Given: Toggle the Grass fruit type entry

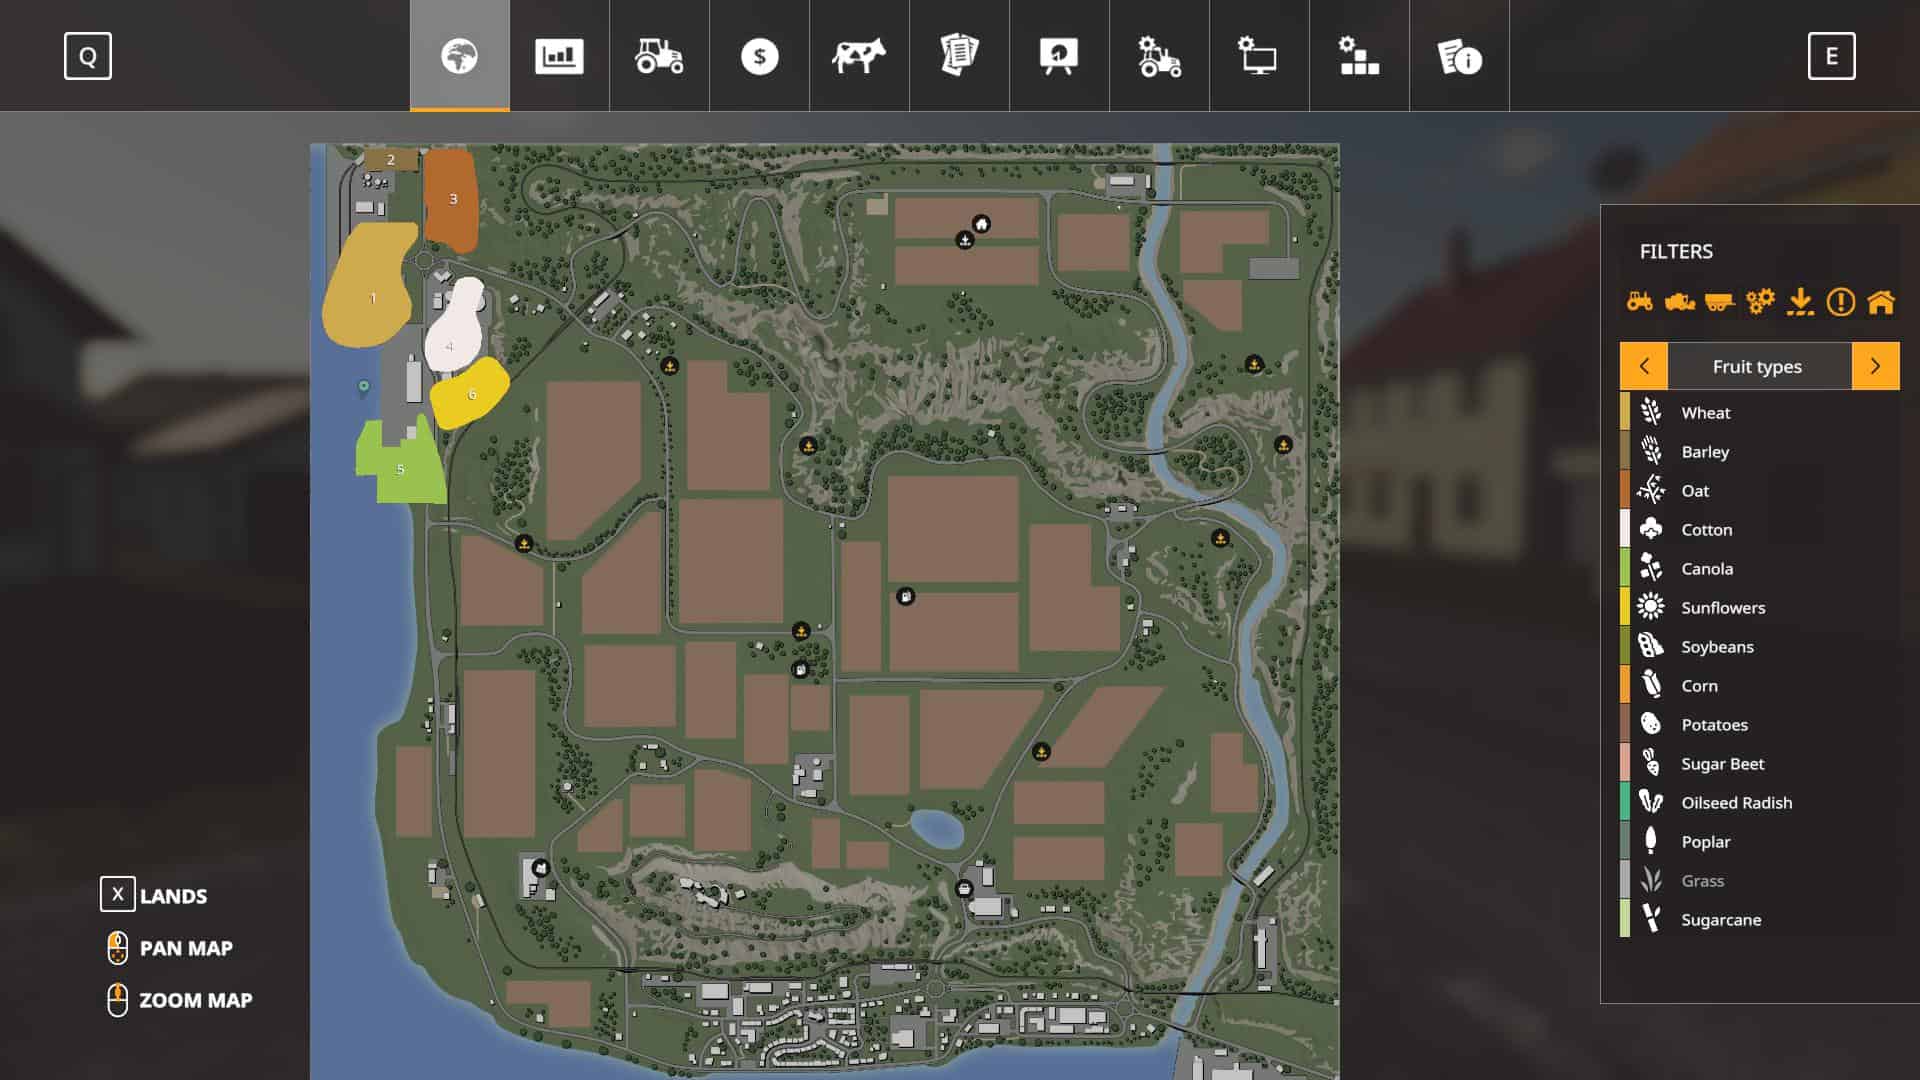Looking at the screenshot, I should tap(1702, 881).
